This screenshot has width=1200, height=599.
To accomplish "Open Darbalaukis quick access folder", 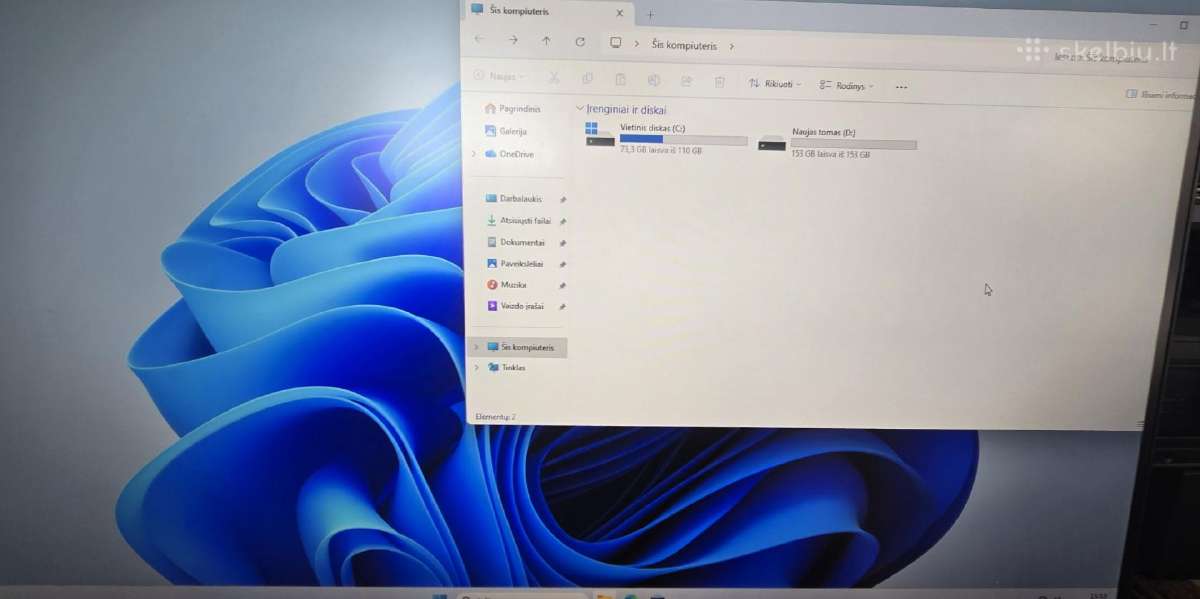I will [514, 199].
